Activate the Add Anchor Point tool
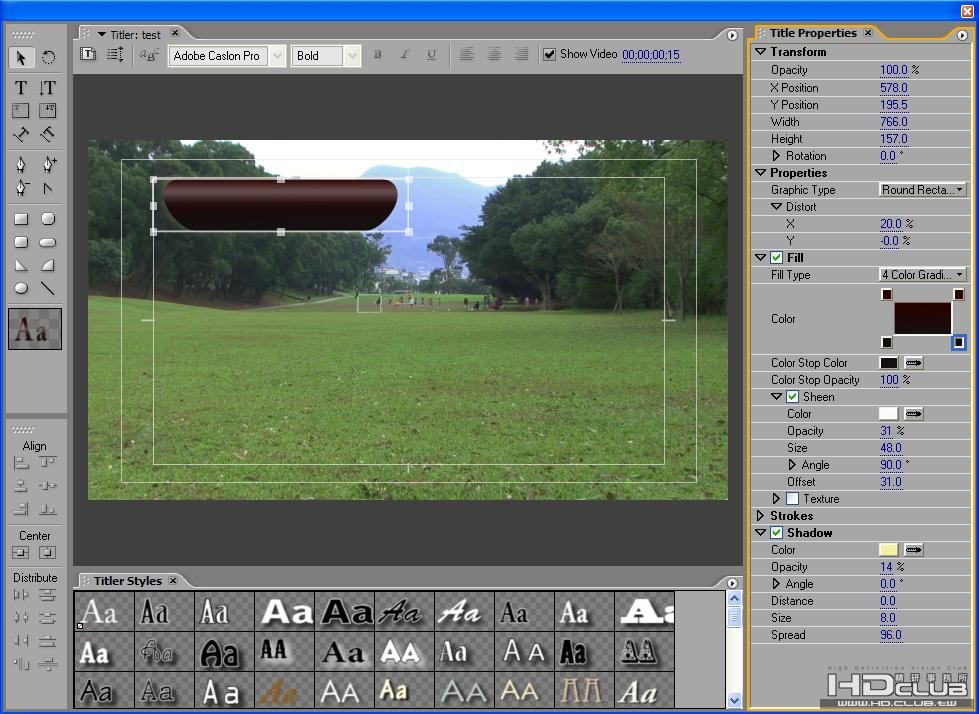Image resolution: width=979 pixels, height=714 pixels. (48, 163)
